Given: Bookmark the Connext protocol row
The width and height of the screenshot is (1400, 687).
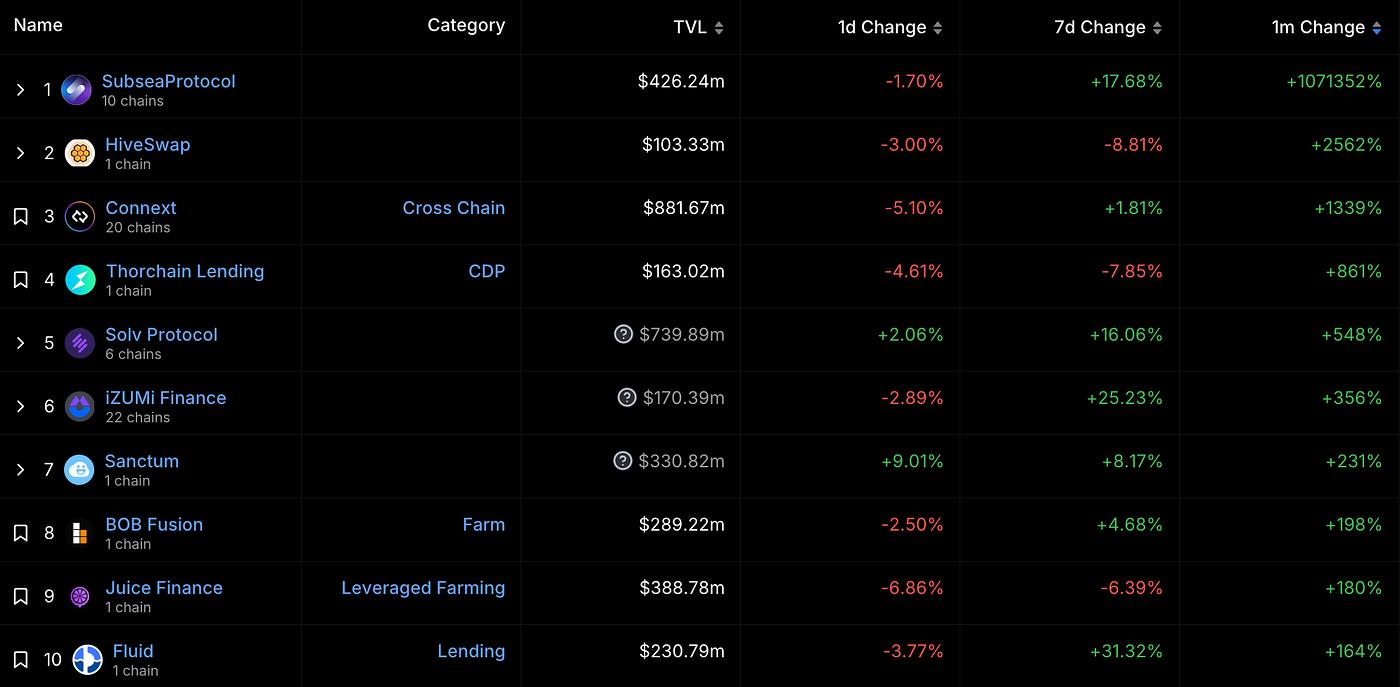Looking at the screenshot, I should coord(20,217).
